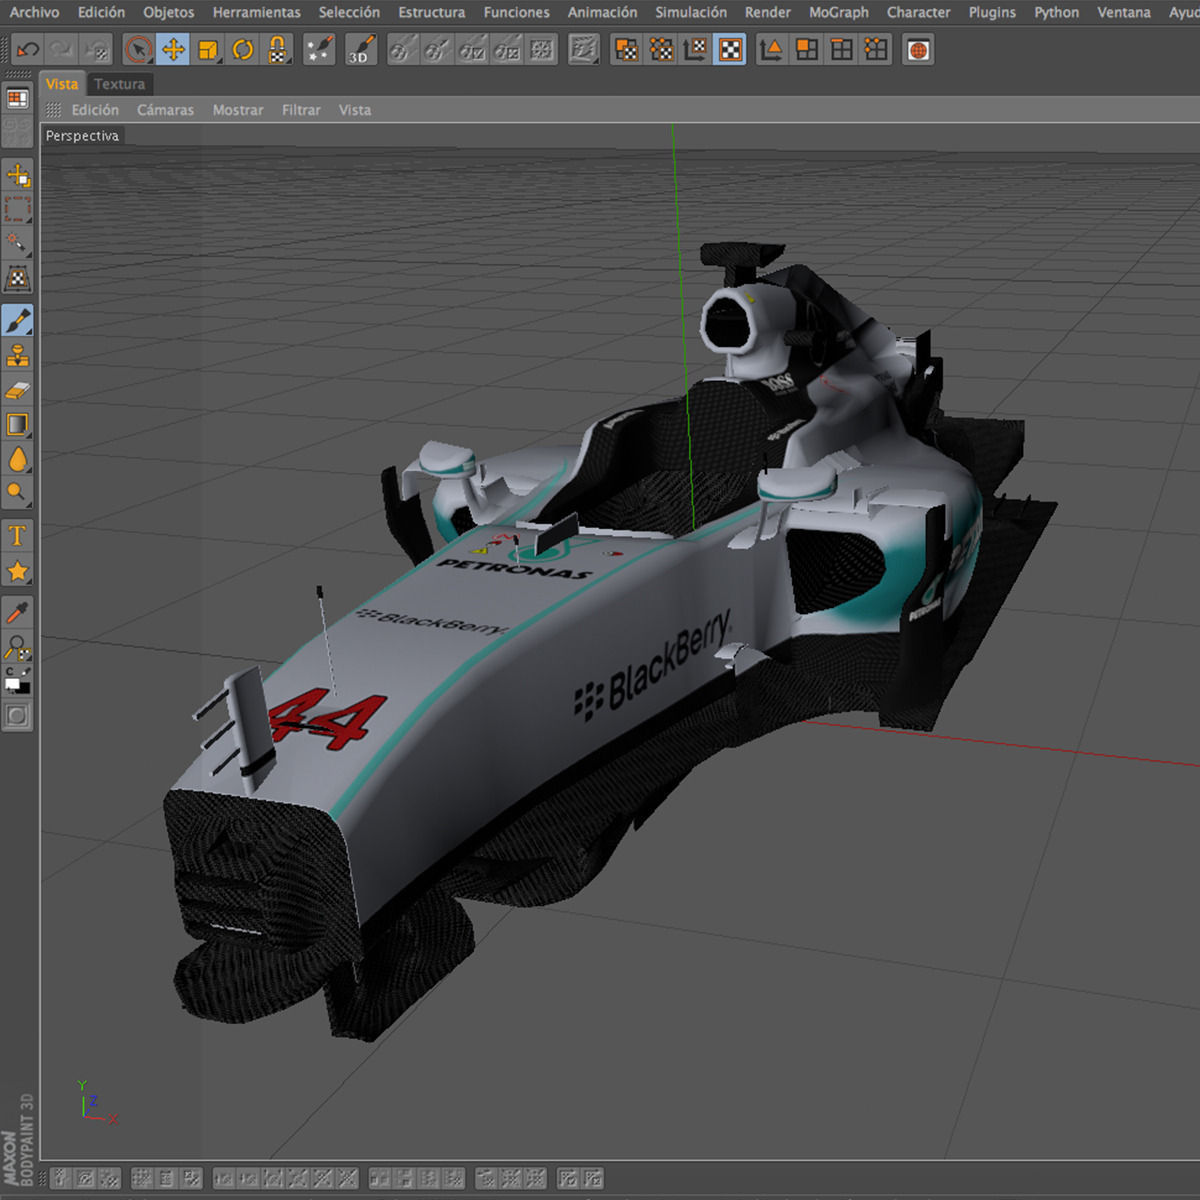Open the viewport Vista submenu
The image size is (1200, 1200).
tap(355, 110)
